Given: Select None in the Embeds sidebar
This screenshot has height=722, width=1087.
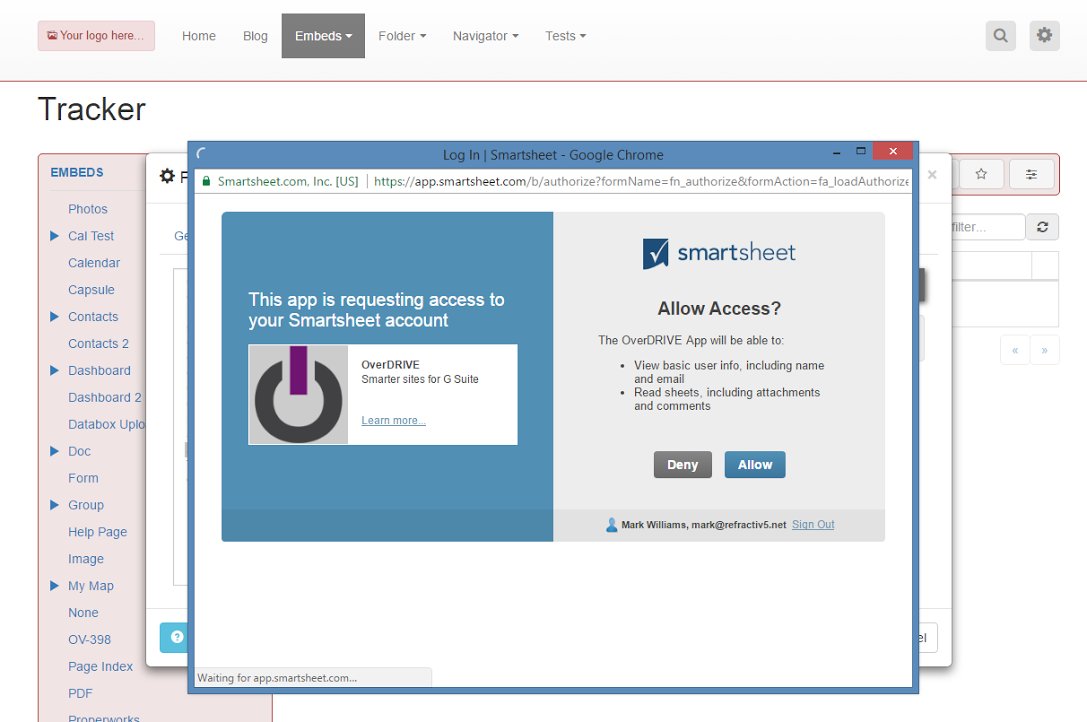Looking at the screenshot, I should [82, 613].
